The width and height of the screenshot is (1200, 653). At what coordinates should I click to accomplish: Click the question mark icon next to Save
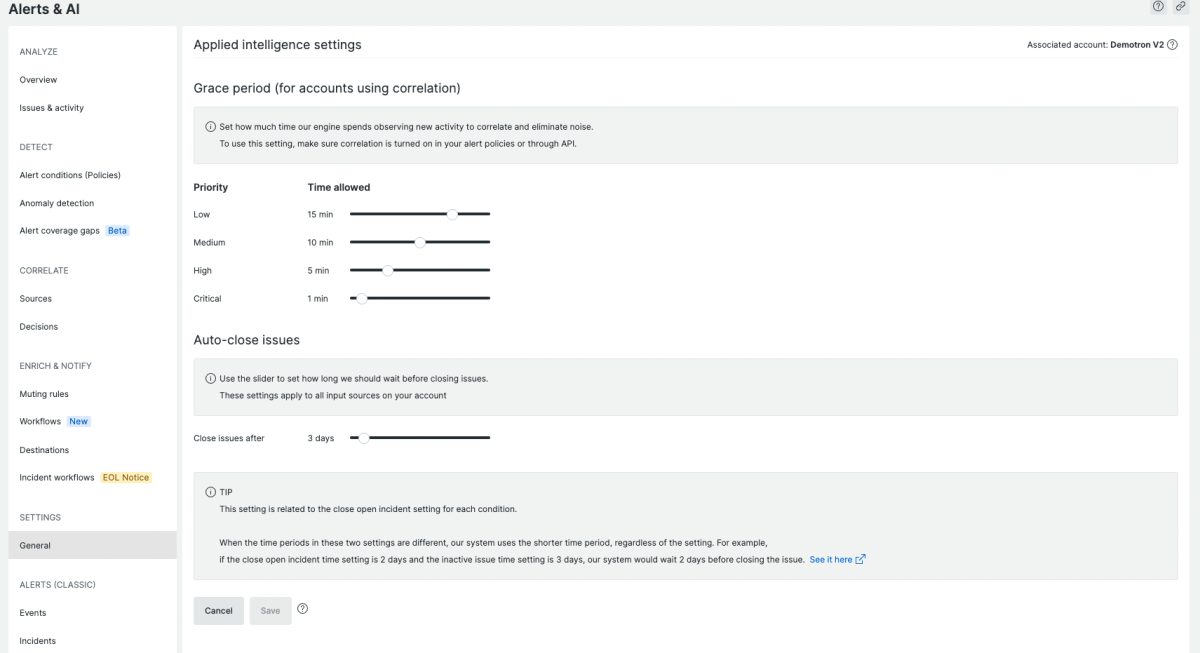coord(302,609)
